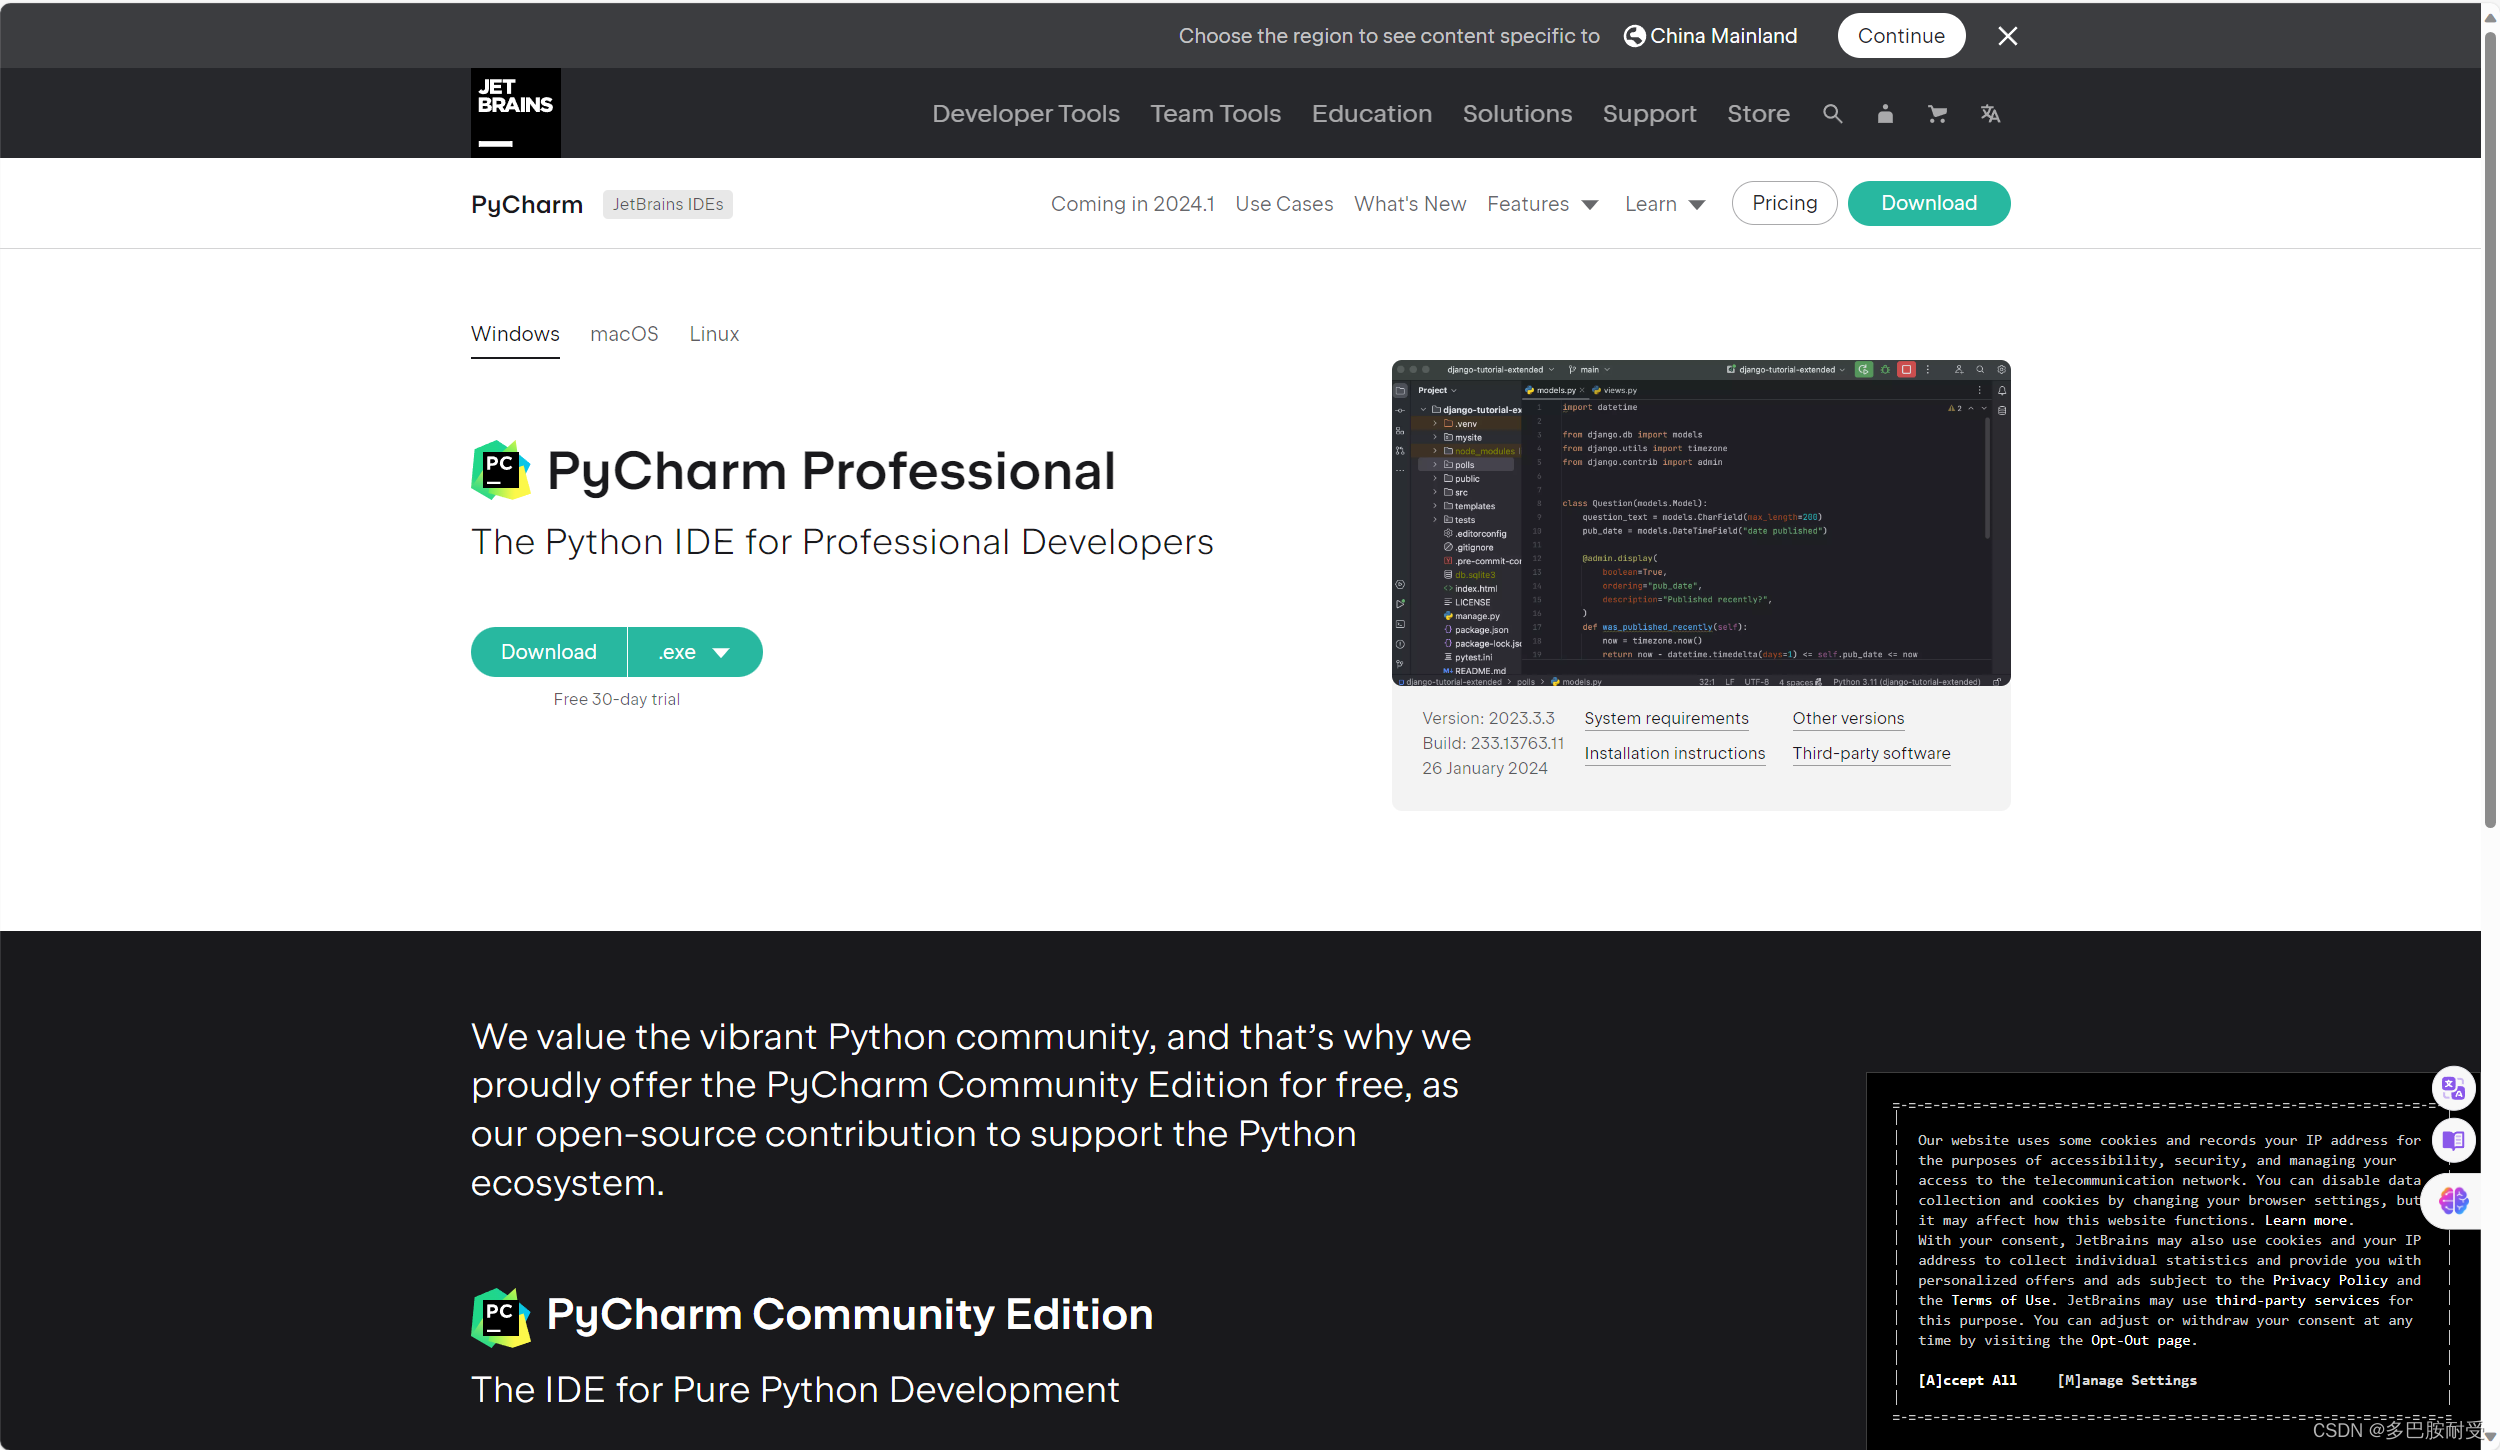Expand the Learn dropdown
This screenshot has height=1450, width=2500.
point(1664,204)
